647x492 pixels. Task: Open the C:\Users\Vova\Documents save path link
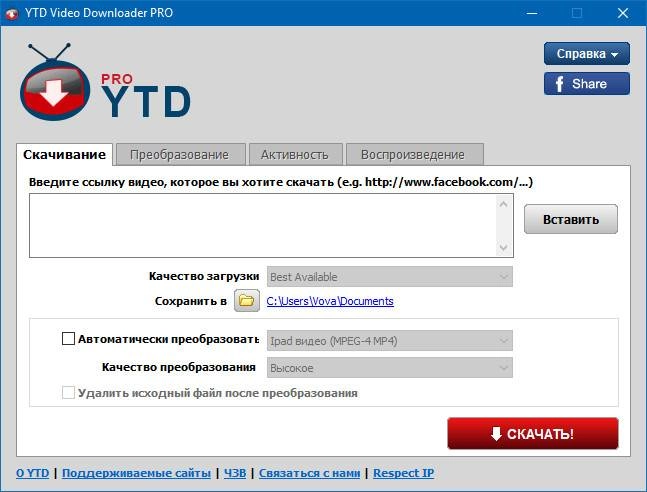[x=330, y=301]
